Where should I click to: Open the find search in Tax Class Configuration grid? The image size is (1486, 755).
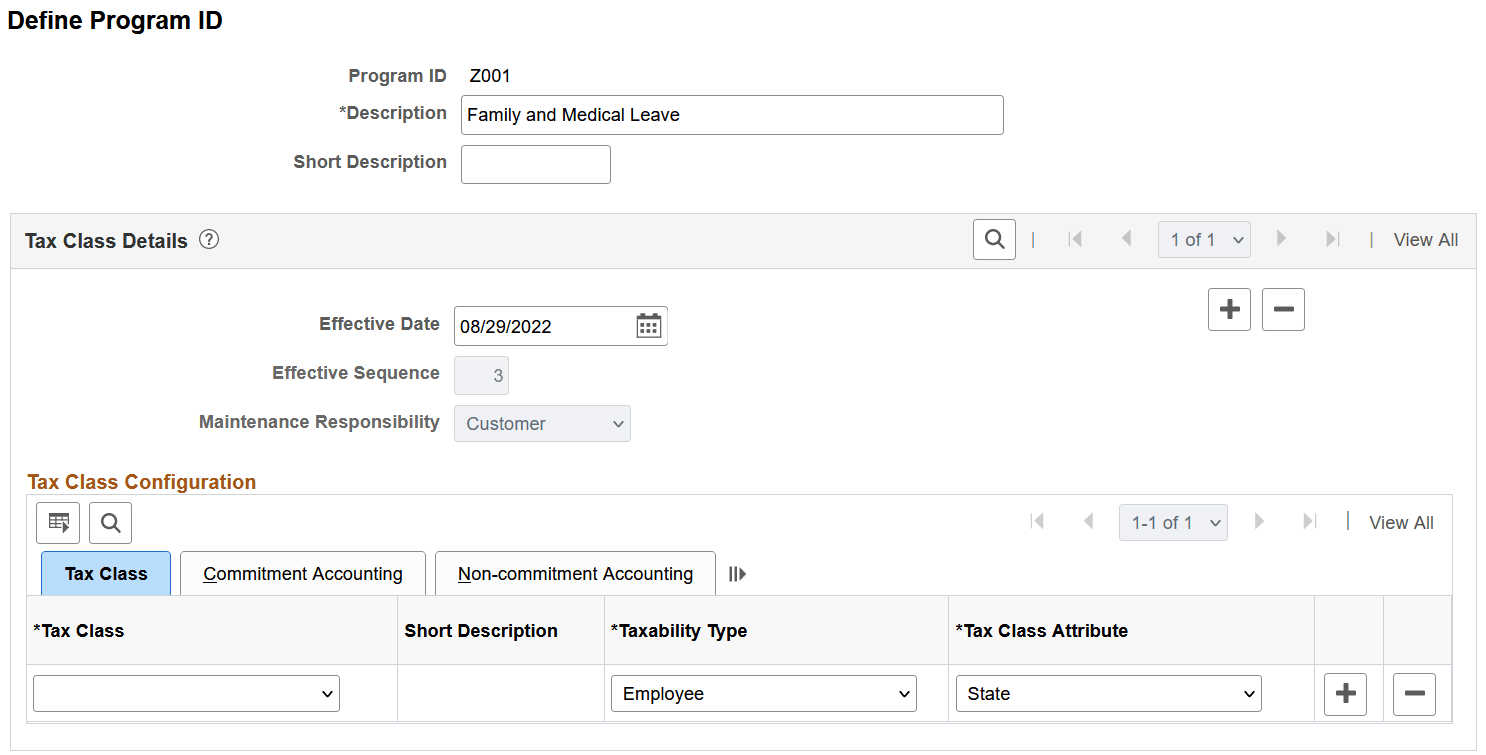click(x=110, y=522)
